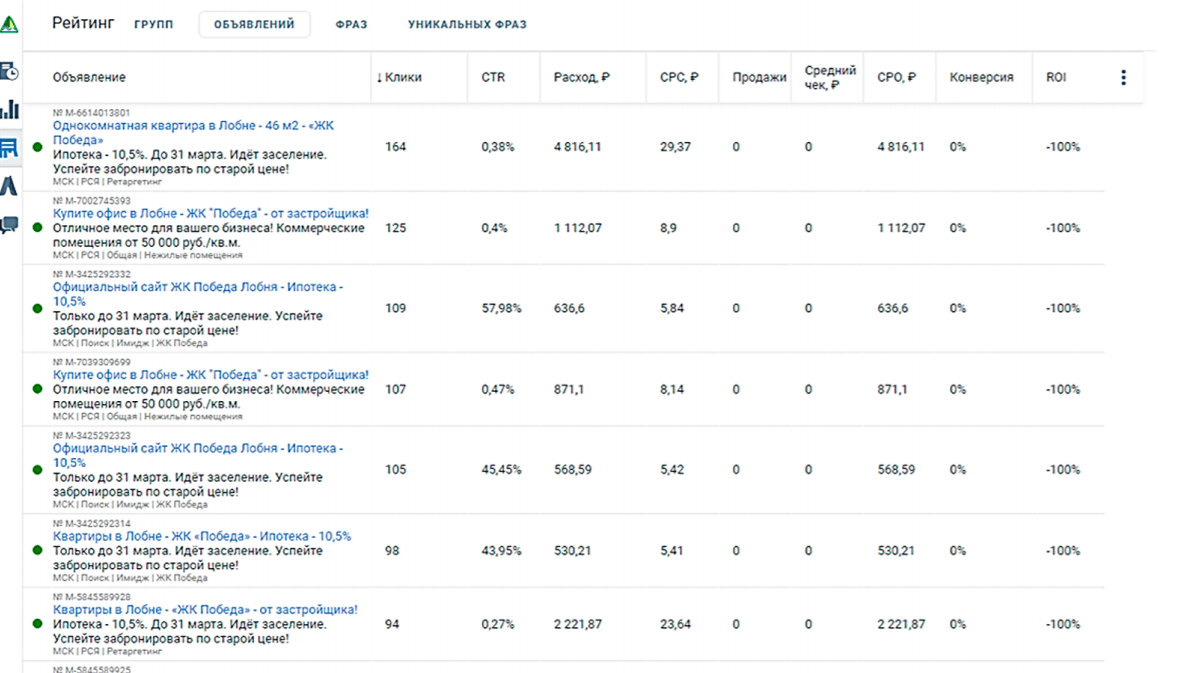Click the ROI column header
The height and width of the screenshot is (673, 1191).
[x=1056, y=77]
